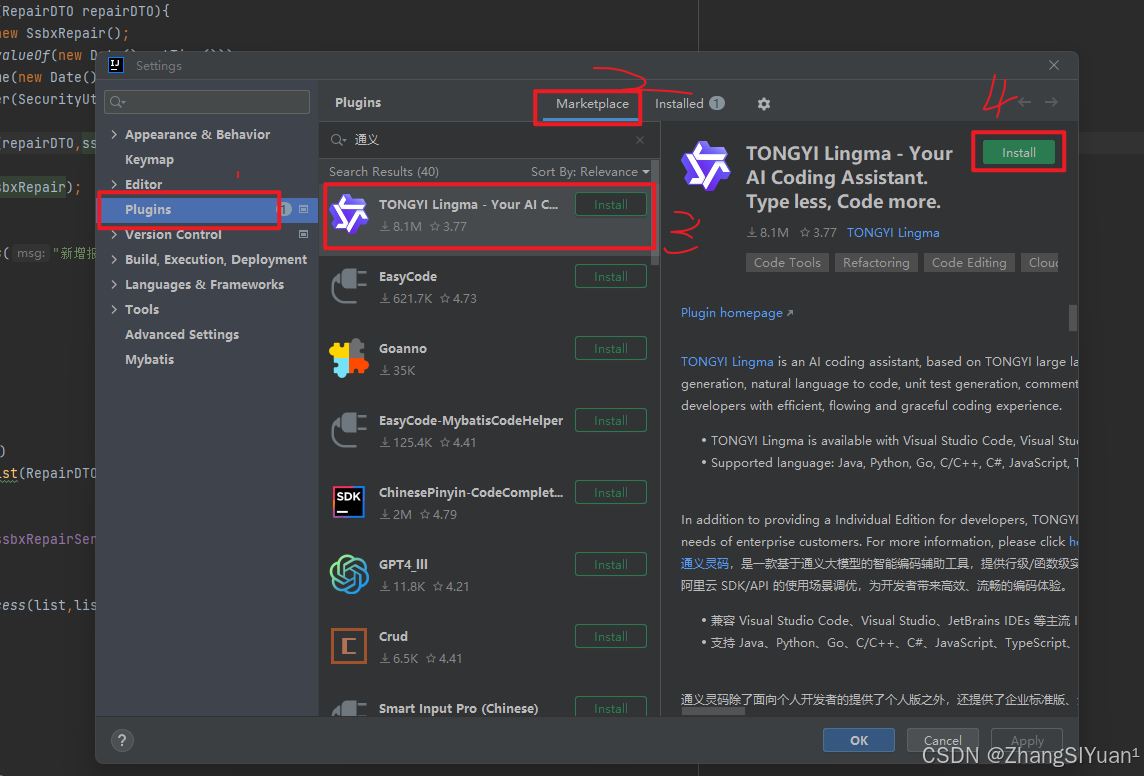Screen dimensions: 1144x776
Task: Focus the settings search field
Action: coord(207,102)
